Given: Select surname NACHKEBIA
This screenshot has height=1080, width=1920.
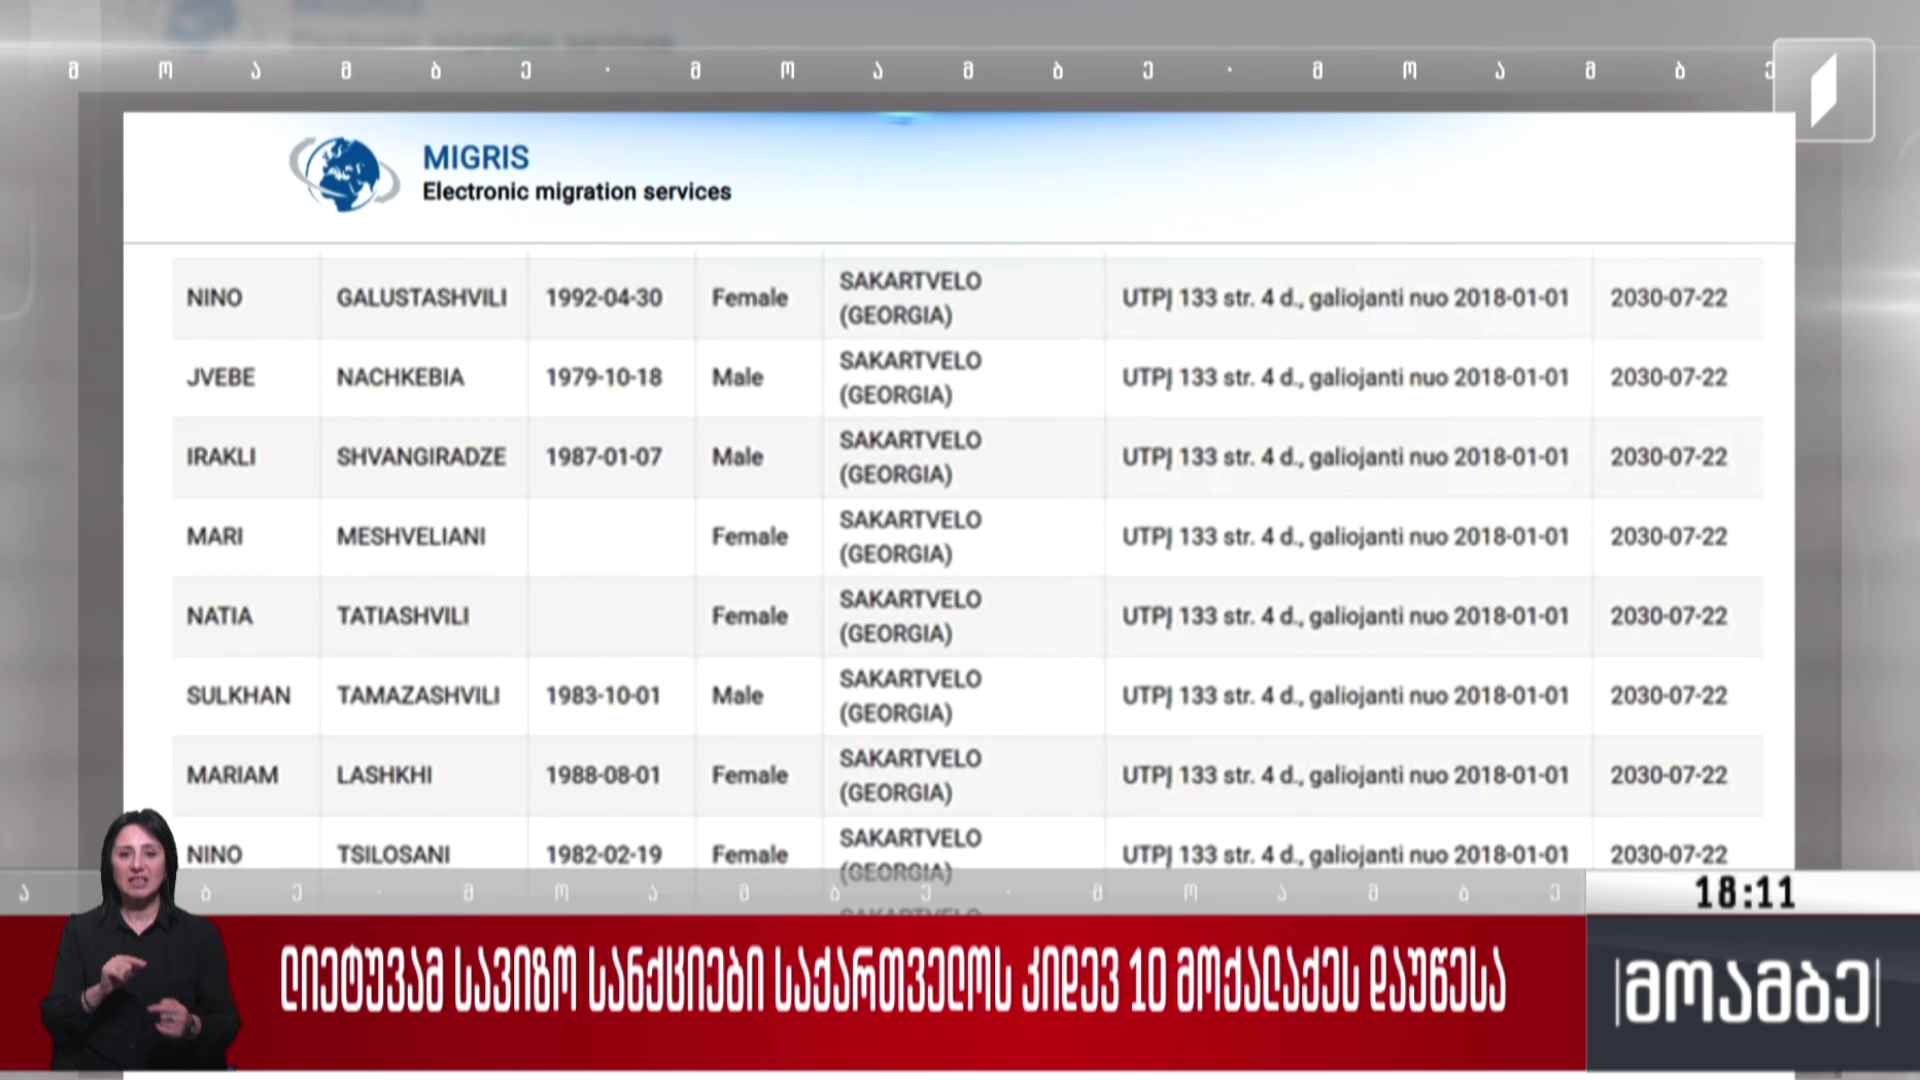Looking at the screenshot, I should click(400, 377).
